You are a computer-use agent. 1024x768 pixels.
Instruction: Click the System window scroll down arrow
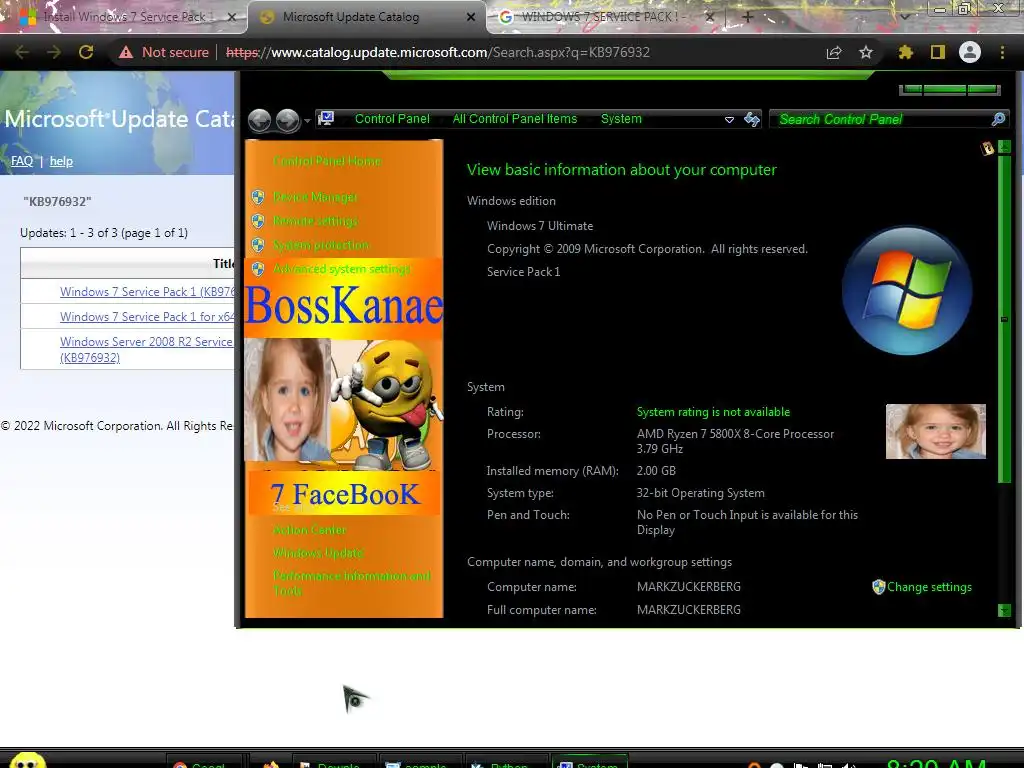tap(1004, 611)
